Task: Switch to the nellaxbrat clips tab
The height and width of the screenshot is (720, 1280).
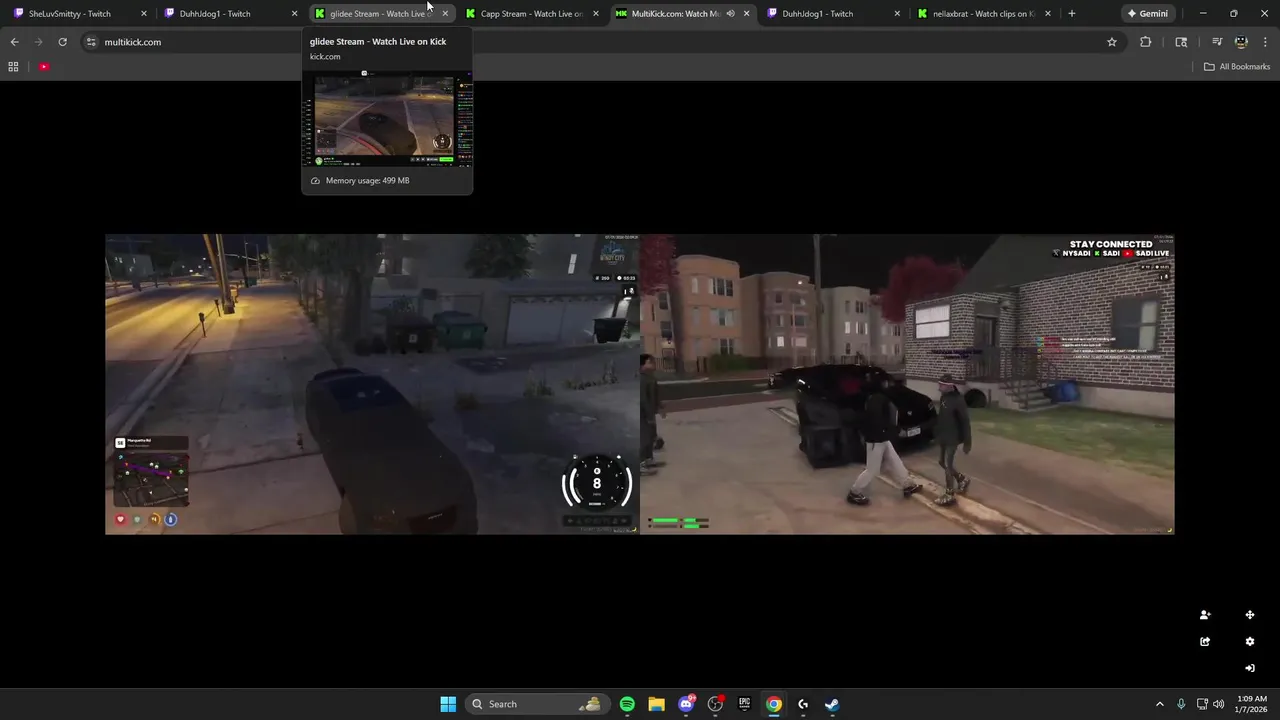Action: point(982,14)
